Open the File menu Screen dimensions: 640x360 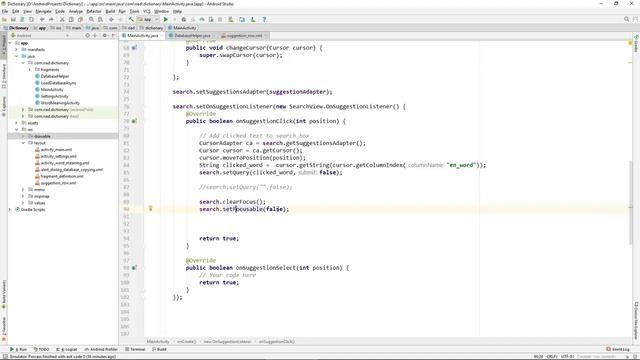[5, 11]
